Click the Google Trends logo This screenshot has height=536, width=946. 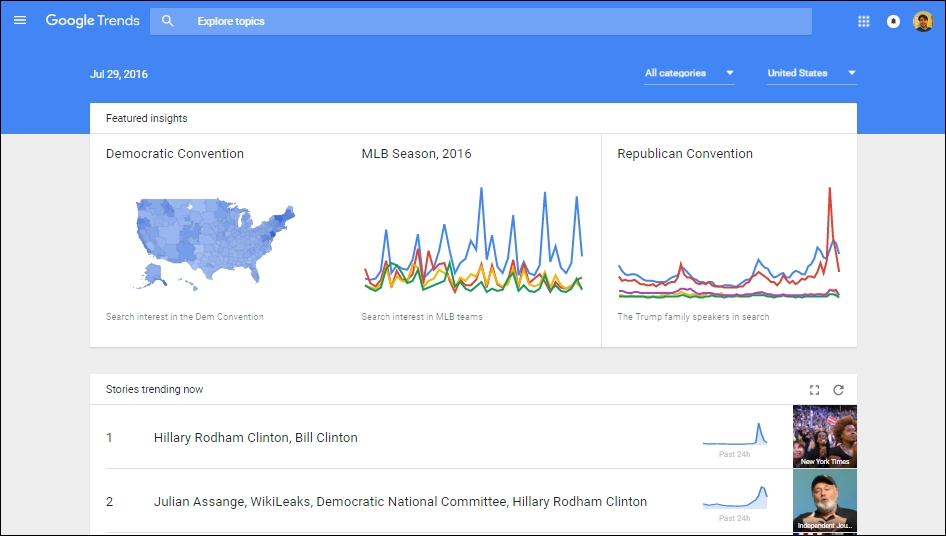click(x=92, y=21)
